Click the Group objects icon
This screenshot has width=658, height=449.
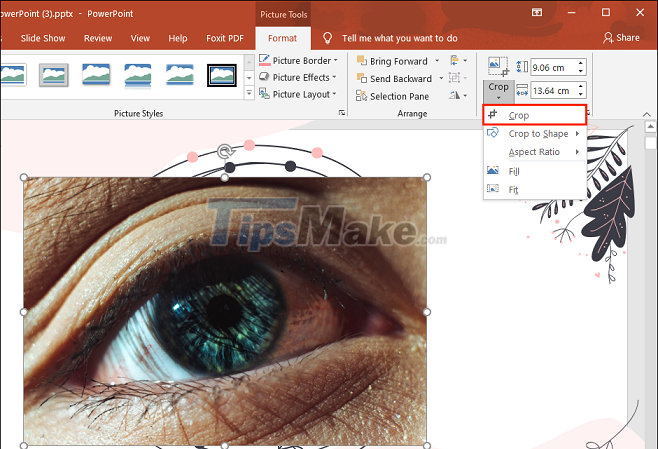(x=458, y=78)
